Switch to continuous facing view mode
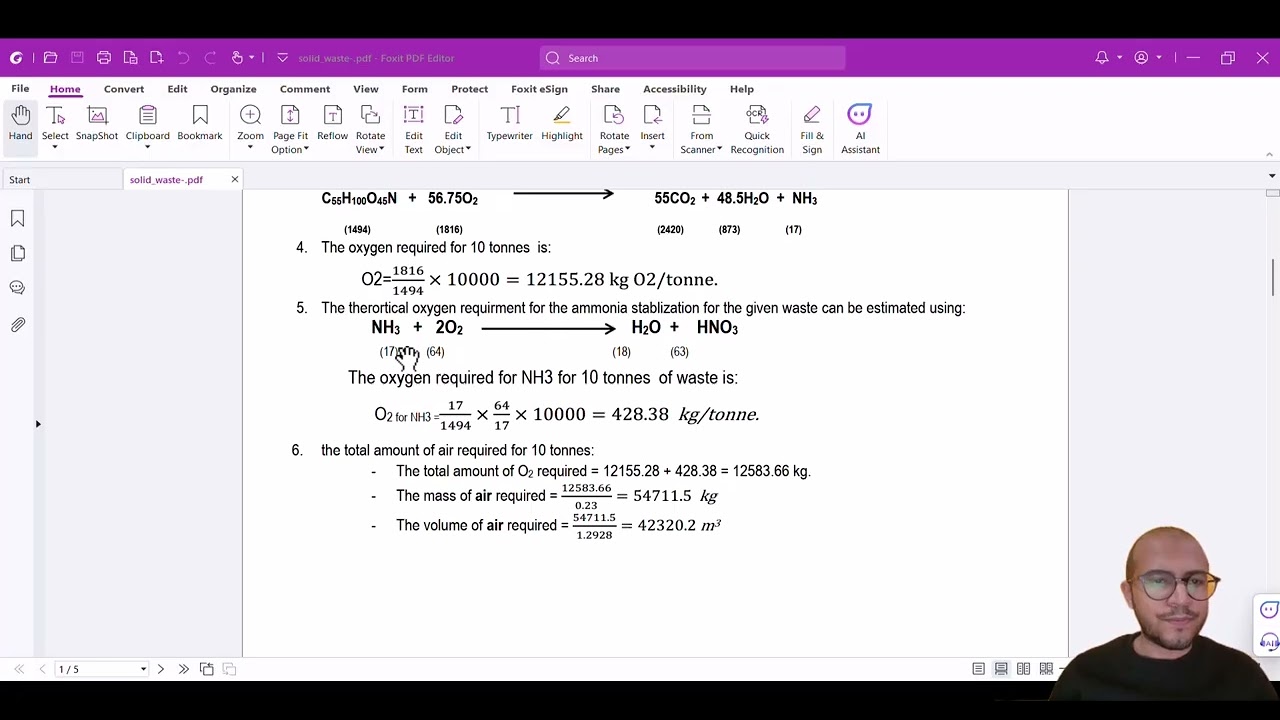Viewport: 1280px width, 720px height. (1046, 669)
